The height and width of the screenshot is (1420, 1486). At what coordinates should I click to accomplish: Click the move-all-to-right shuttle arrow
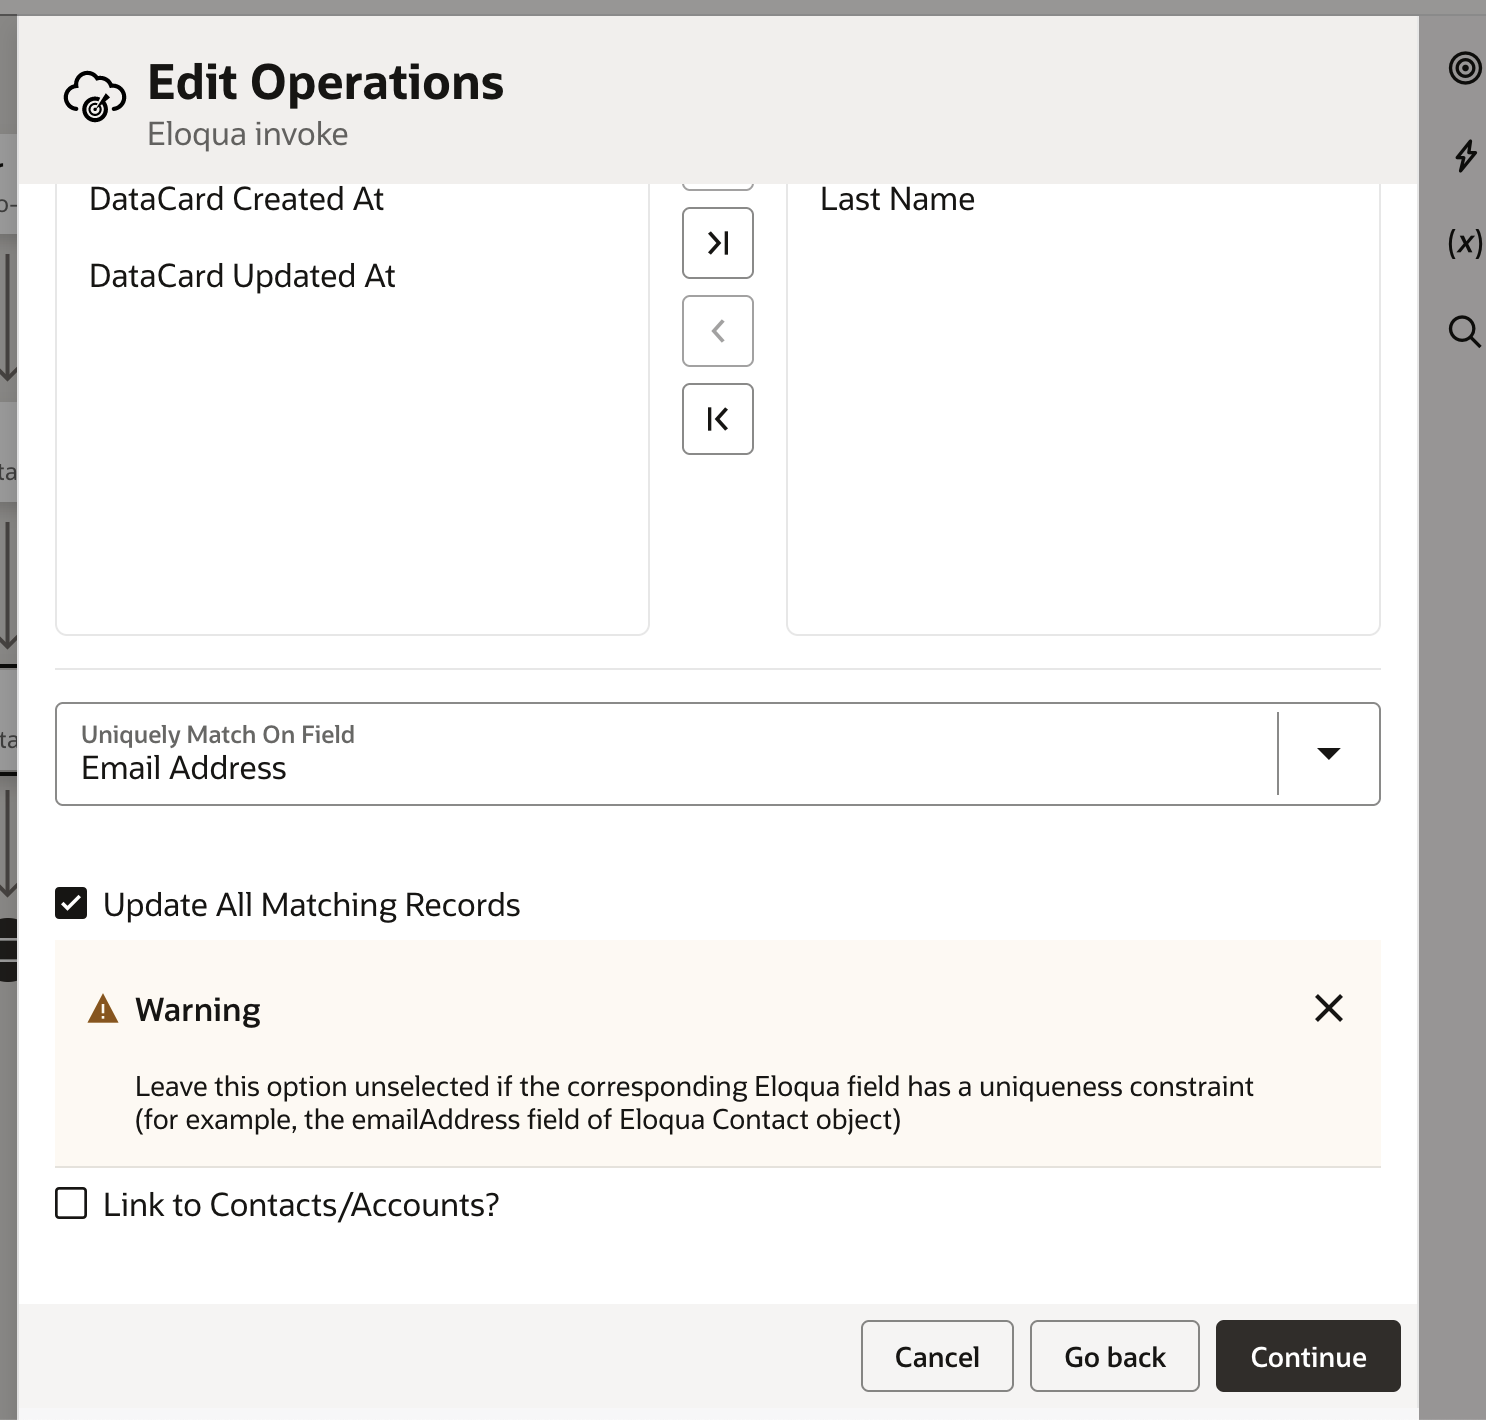pos(717,243)
